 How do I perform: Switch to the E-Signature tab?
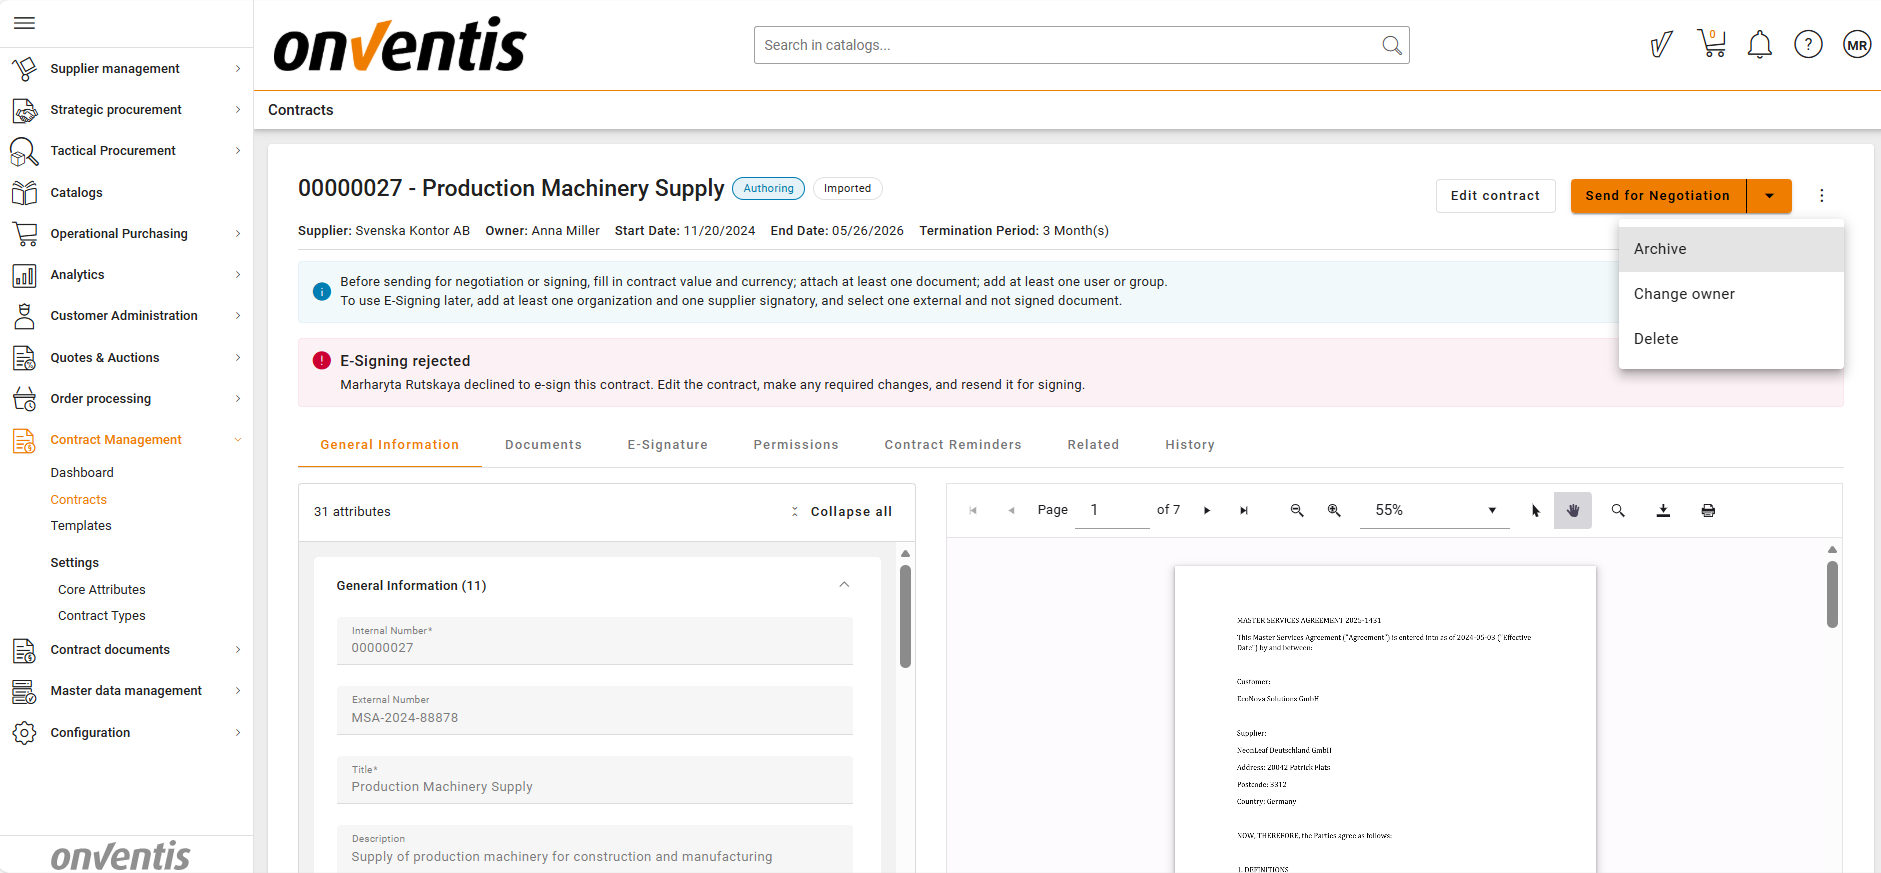click(x=667, y=445)
